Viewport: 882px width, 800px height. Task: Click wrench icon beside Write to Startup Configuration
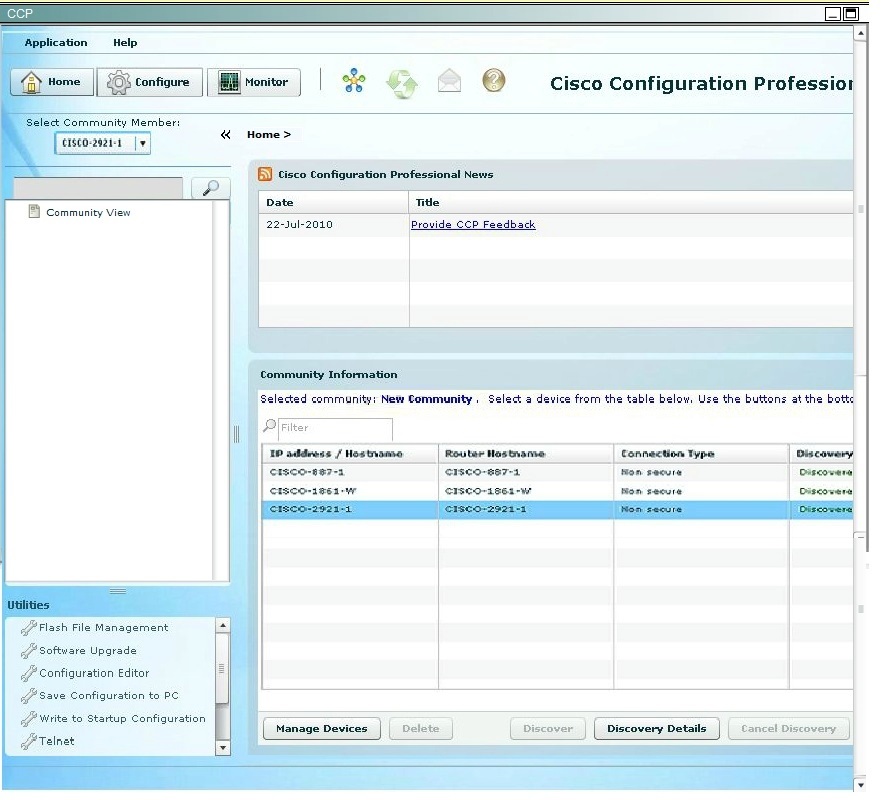coord(29,719)
